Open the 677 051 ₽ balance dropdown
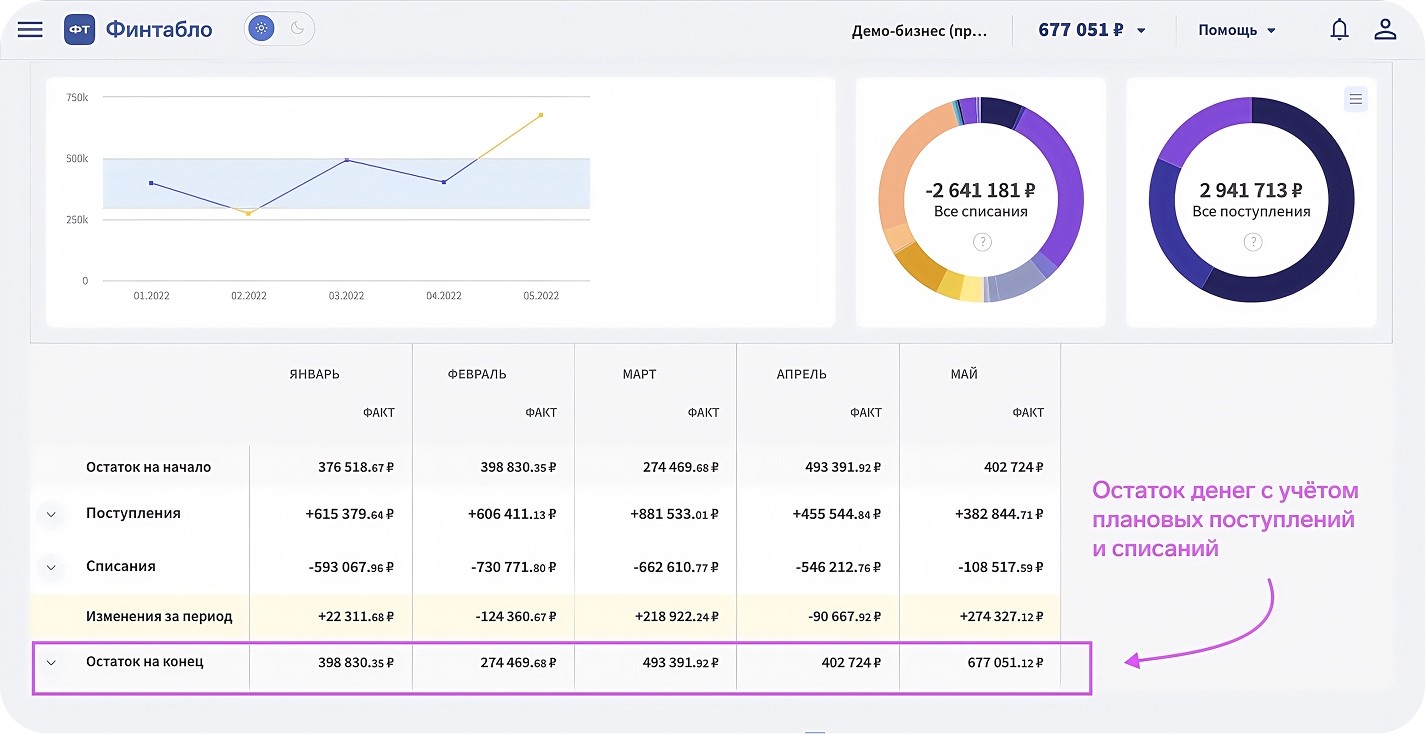Screen dimensions: 1425x734 (1092, 30)
